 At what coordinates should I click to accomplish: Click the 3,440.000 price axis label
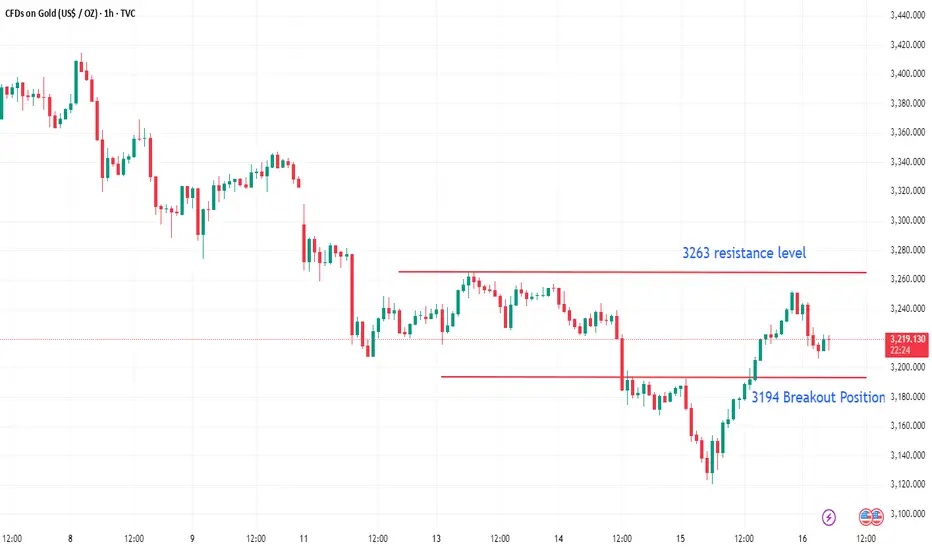[x=908, y=15]
